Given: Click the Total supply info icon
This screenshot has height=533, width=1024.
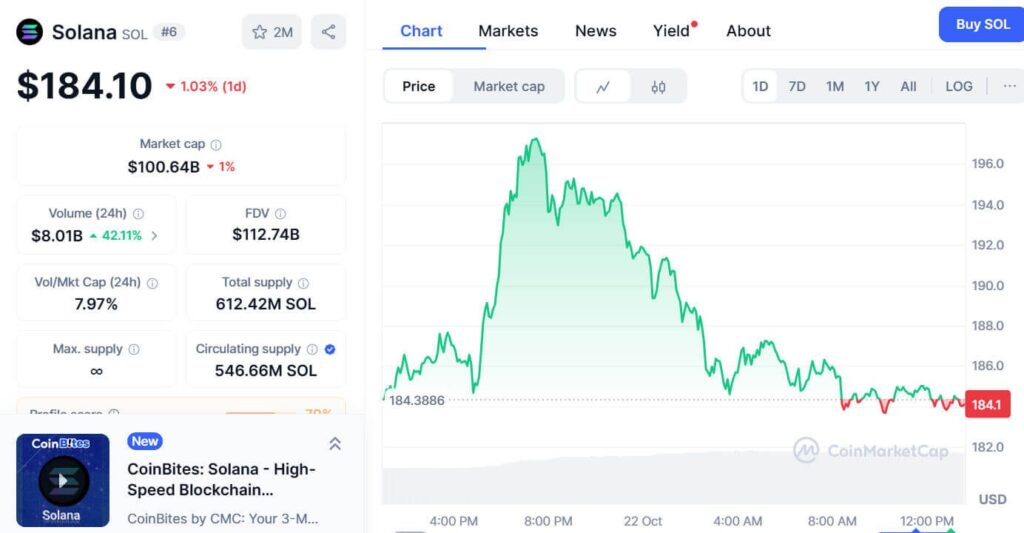Looking at the screenshot, I should [303, 283].
